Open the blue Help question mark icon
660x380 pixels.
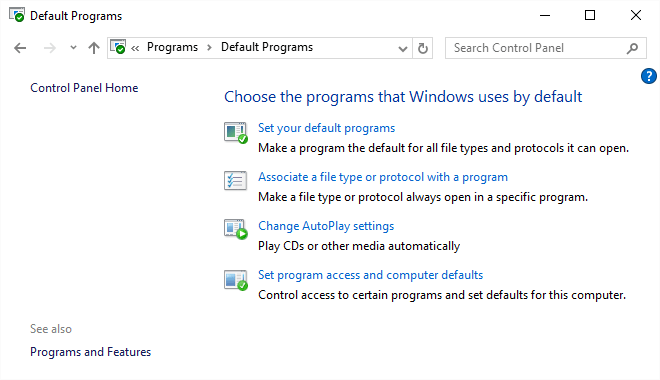(x=649, y=76)
